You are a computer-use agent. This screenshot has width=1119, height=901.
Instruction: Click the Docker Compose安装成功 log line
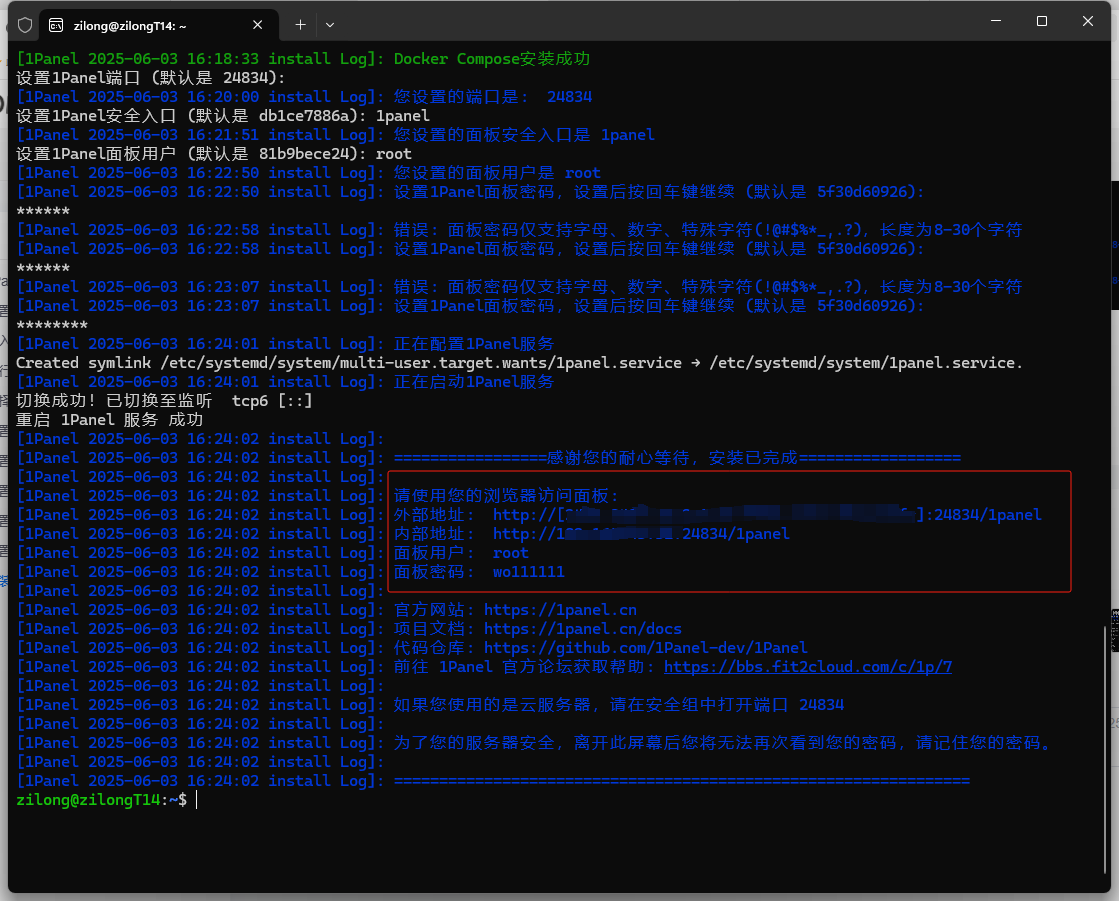(x=303, y=58)
